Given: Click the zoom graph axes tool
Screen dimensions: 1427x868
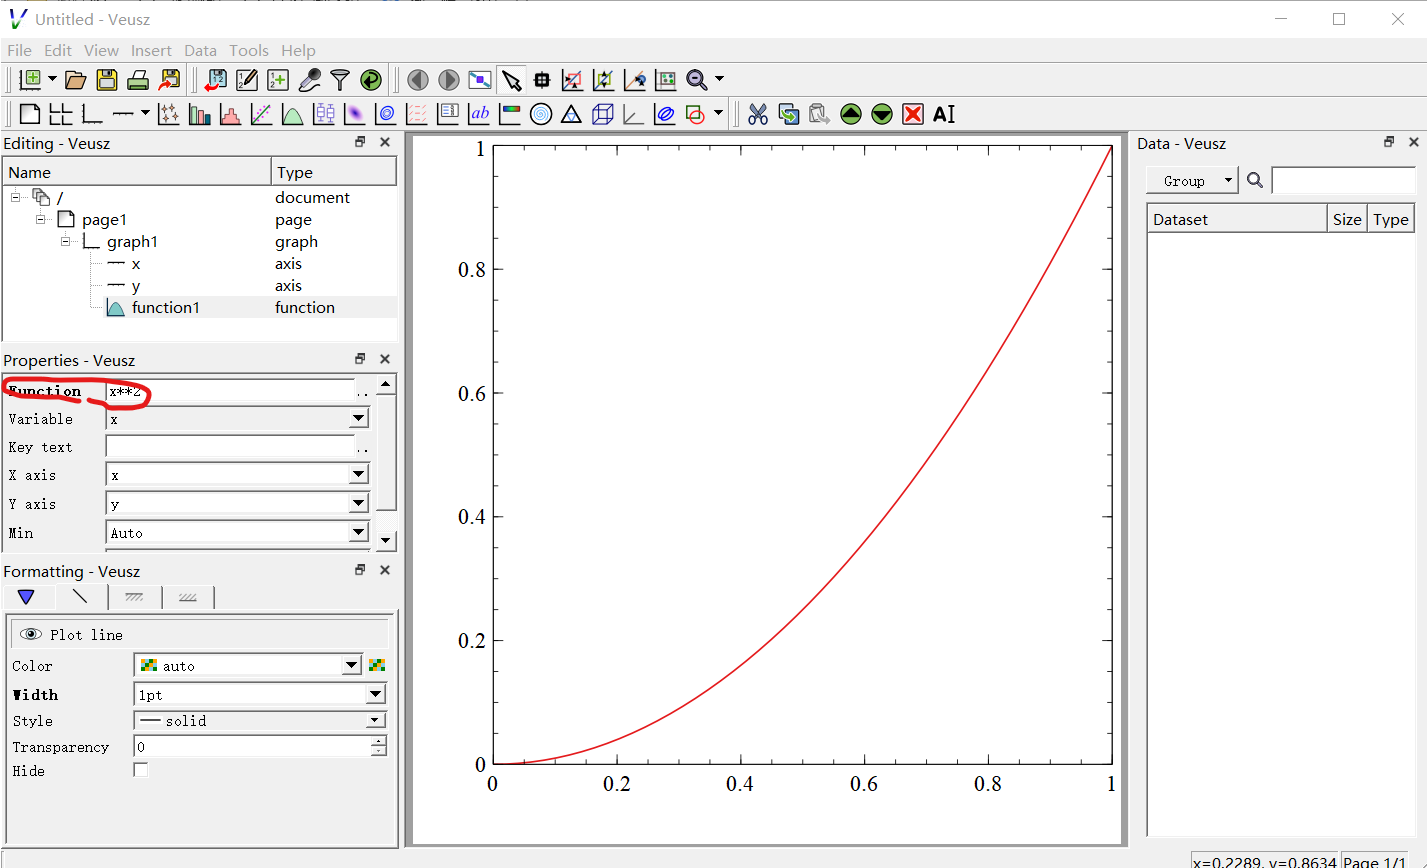Looking at the screenshot, I should [x=573, y=80].
